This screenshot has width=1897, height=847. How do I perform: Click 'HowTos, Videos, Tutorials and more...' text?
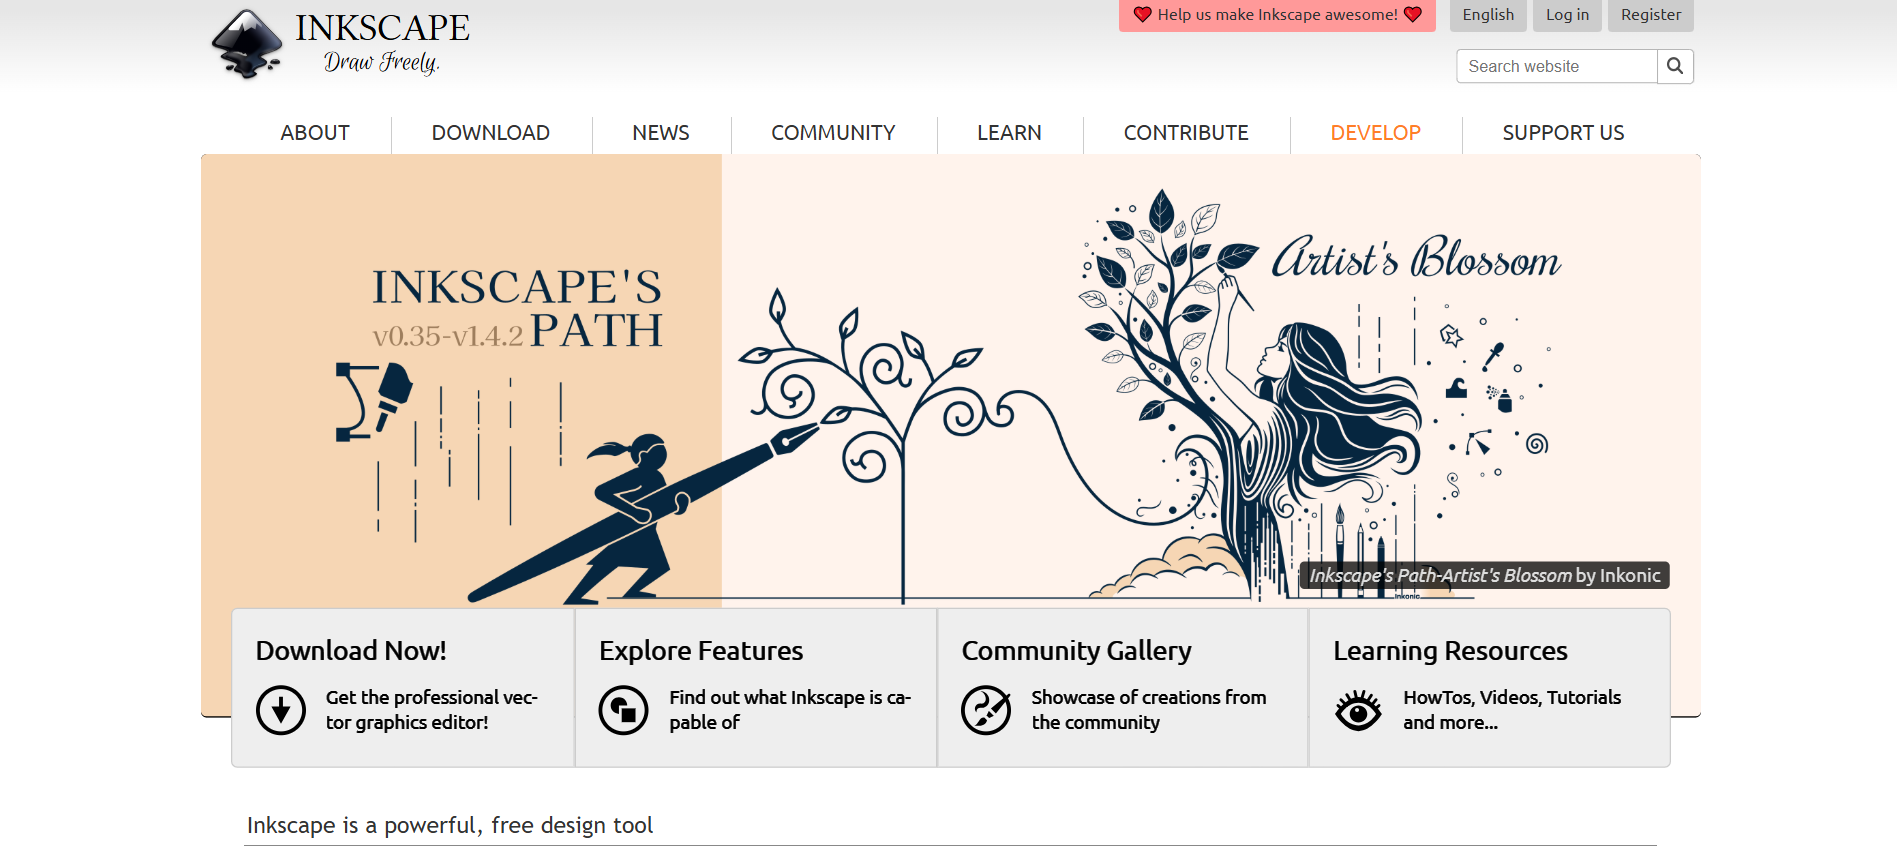[x=1512, y=710]
